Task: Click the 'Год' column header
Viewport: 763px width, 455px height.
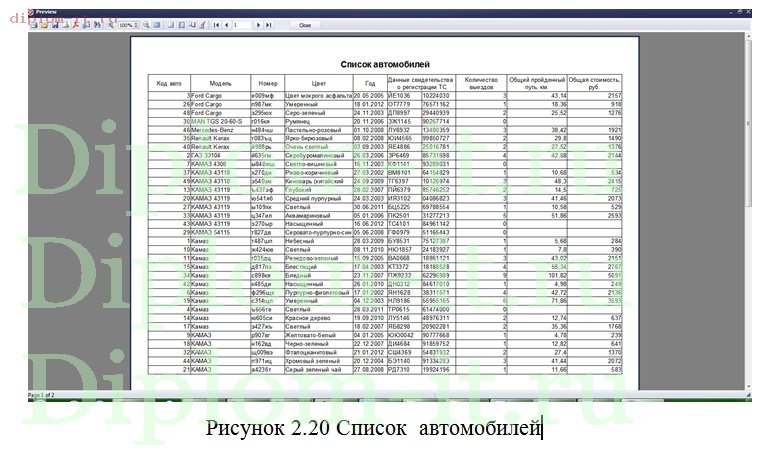Action: [370, 83]
